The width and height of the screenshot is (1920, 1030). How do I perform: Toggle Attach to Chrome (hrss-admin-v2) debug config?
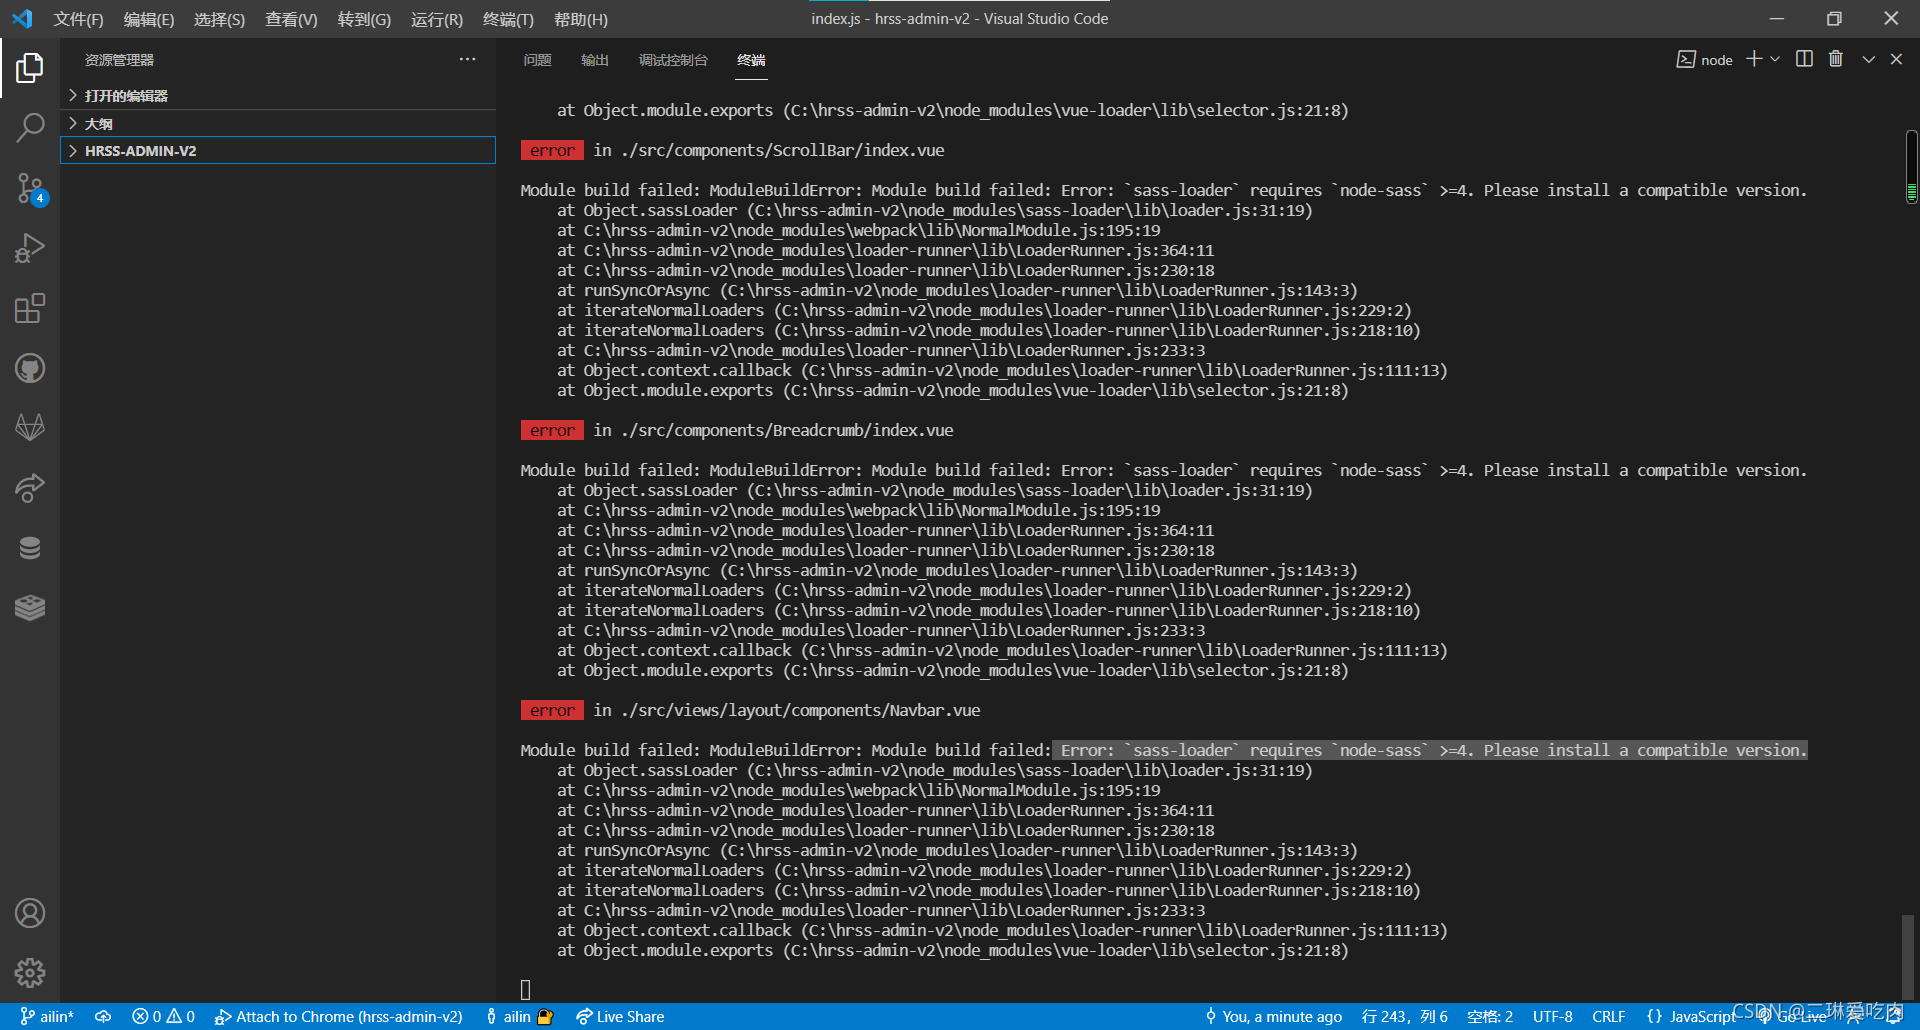[339, 1016]
